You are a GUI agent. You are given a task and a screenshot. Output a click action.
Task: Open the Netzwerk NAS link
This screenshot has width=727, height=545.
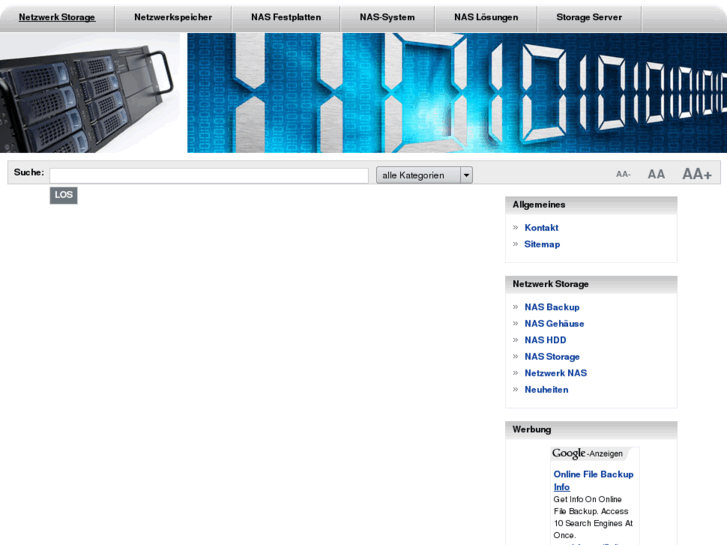[x=555, y=373]
